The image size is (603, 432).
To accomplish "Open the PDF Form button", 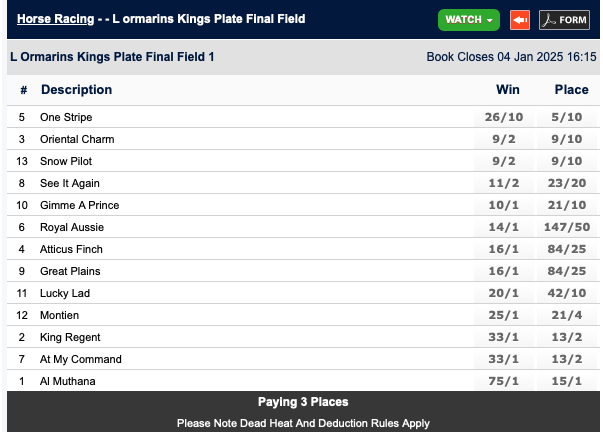I will tap(565, 20).
